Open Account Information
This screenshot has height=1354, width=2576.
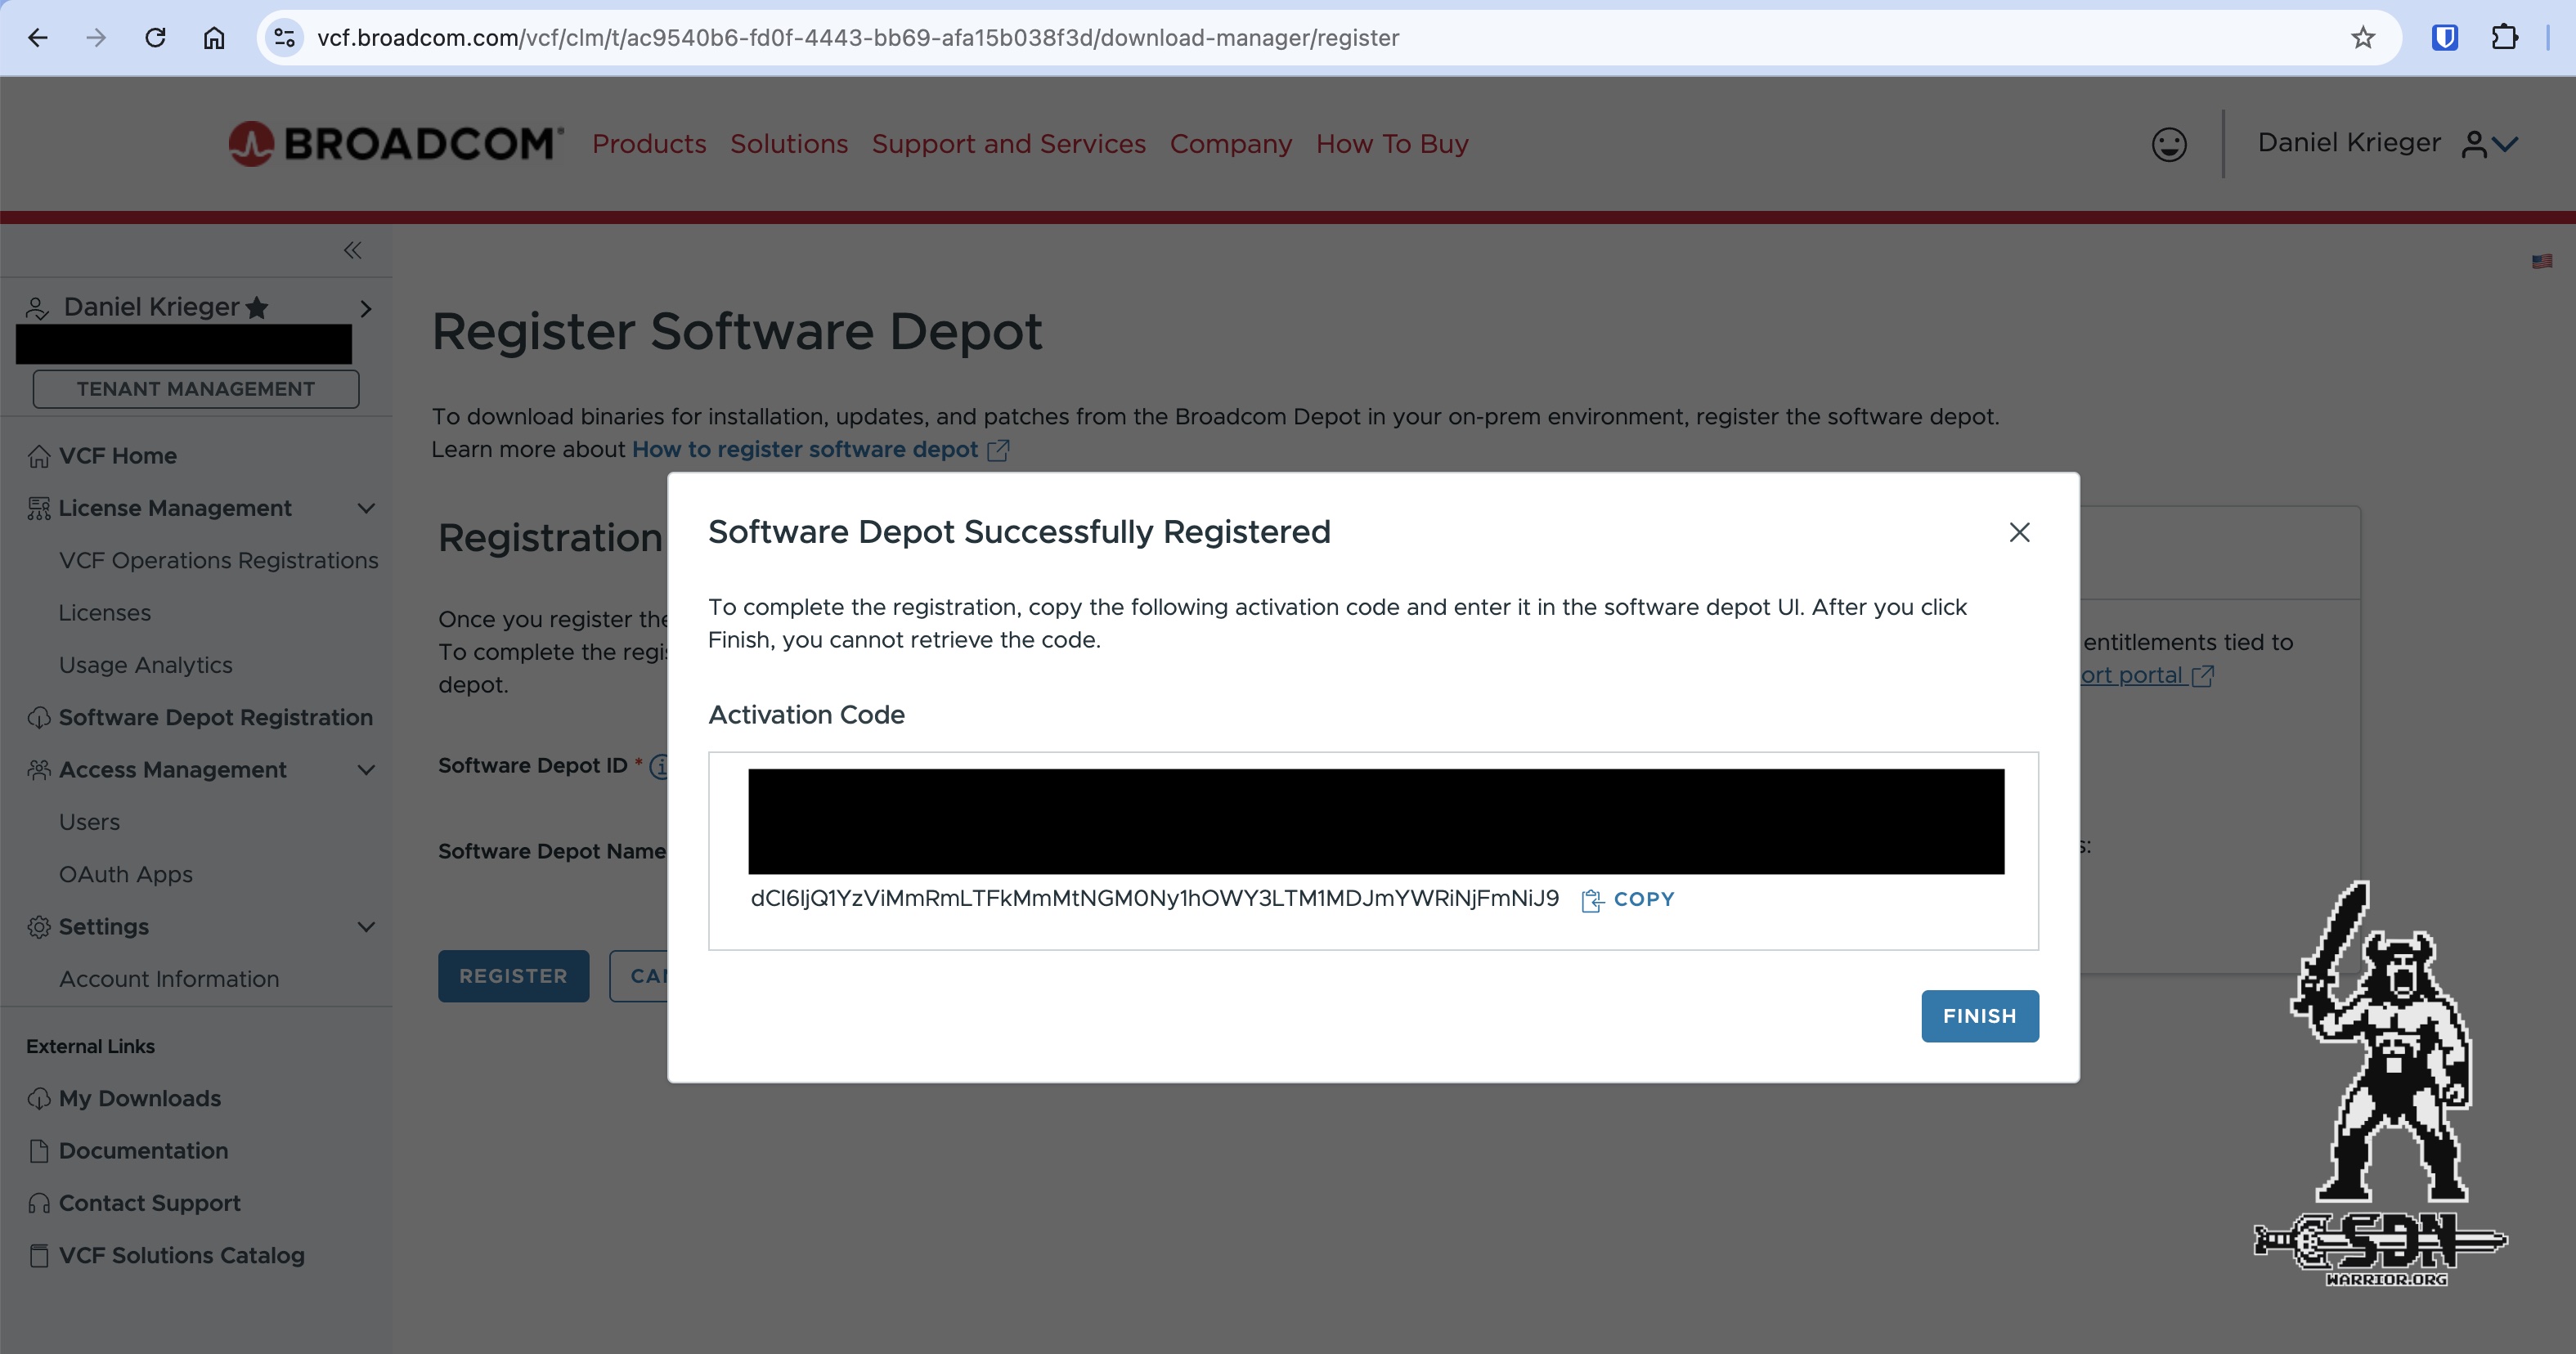[x=169, y=979]
